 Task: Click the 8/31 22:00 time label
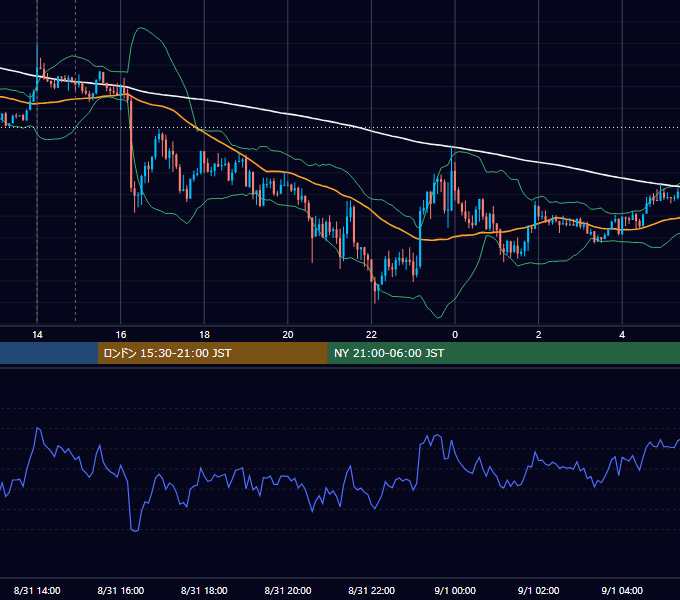[x=372, y=590]
